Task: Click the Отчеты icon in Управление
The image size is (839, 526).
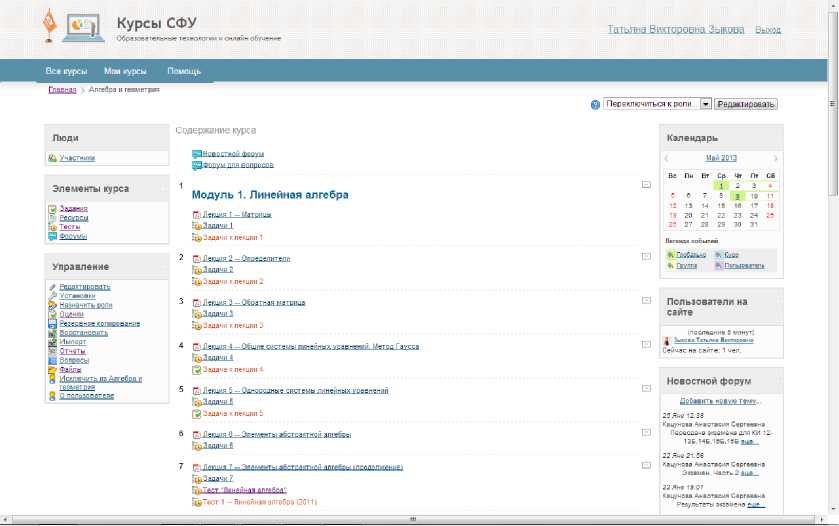Action: click(52, 351)
